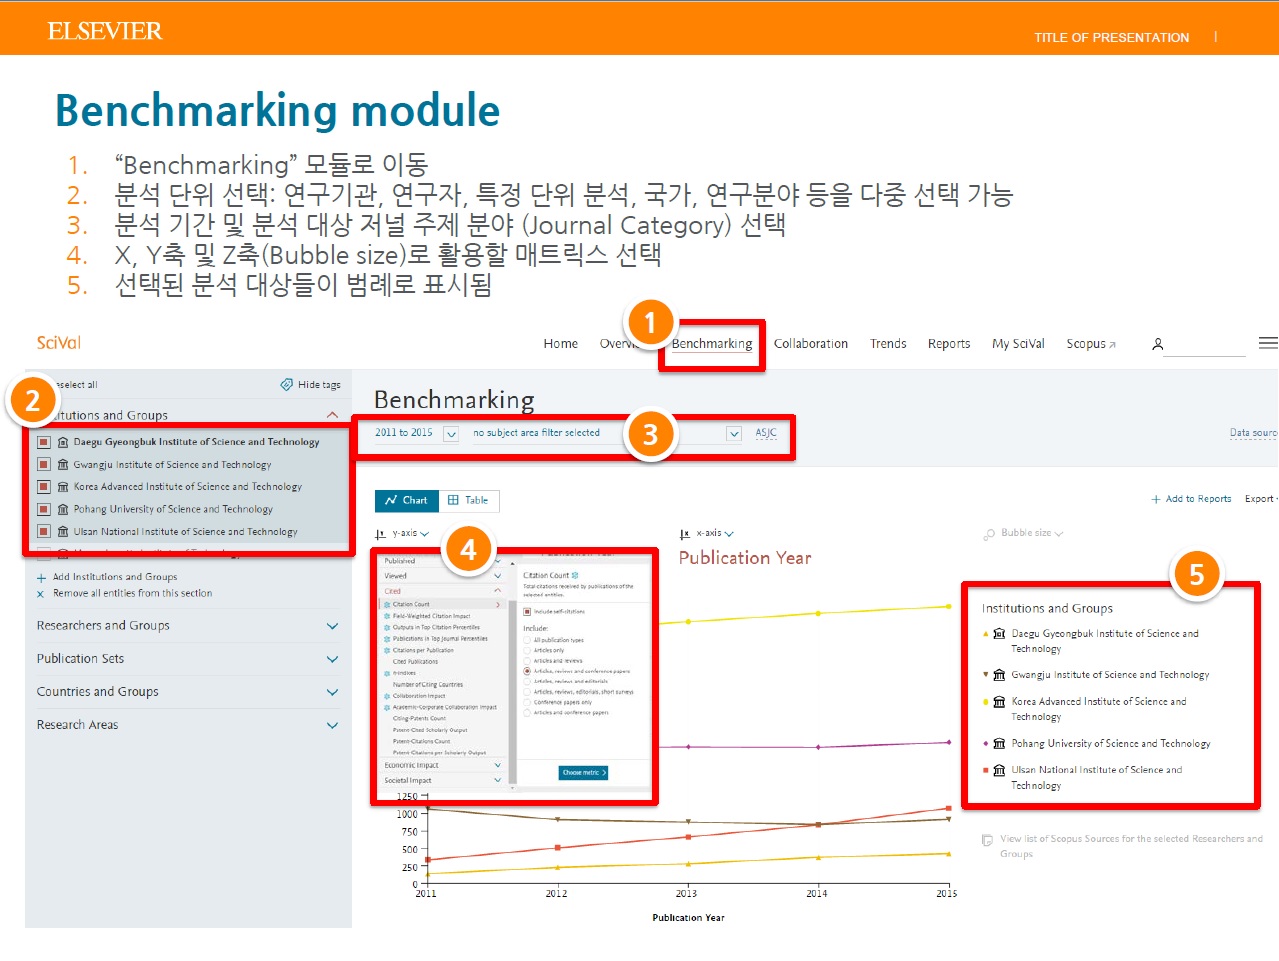This screenshot has height=961, width=1279.
Task: Click legend institution icon for Gwangju Institute
Action: [999, 675]
